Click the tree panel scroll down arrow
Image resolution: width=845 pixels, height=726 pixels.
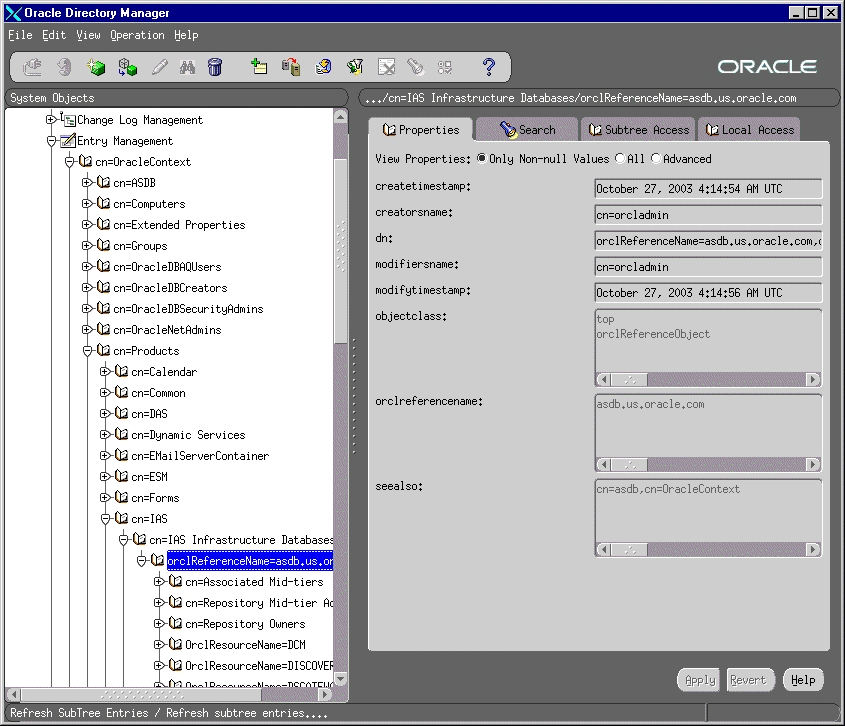[x=341, y=679]
